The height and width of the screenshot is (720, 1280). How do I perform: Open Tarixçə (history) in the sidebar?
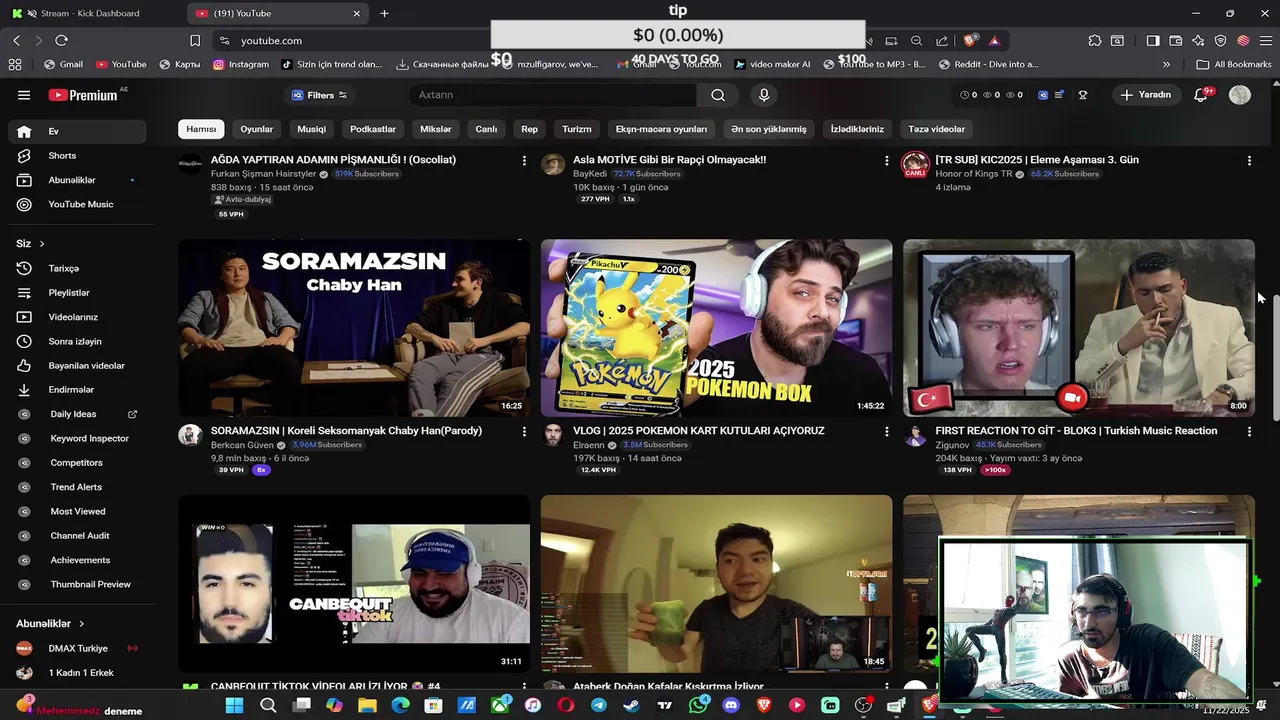click(x=78, y=269)
